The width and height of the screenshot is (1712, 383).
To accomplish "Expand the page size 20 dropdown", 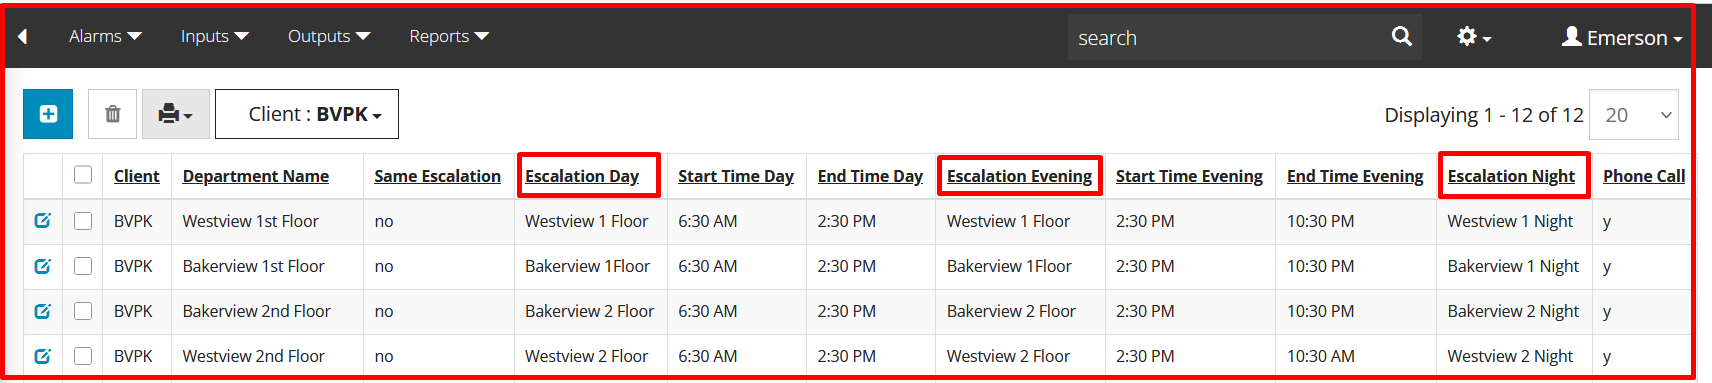I will point(1634,115).
